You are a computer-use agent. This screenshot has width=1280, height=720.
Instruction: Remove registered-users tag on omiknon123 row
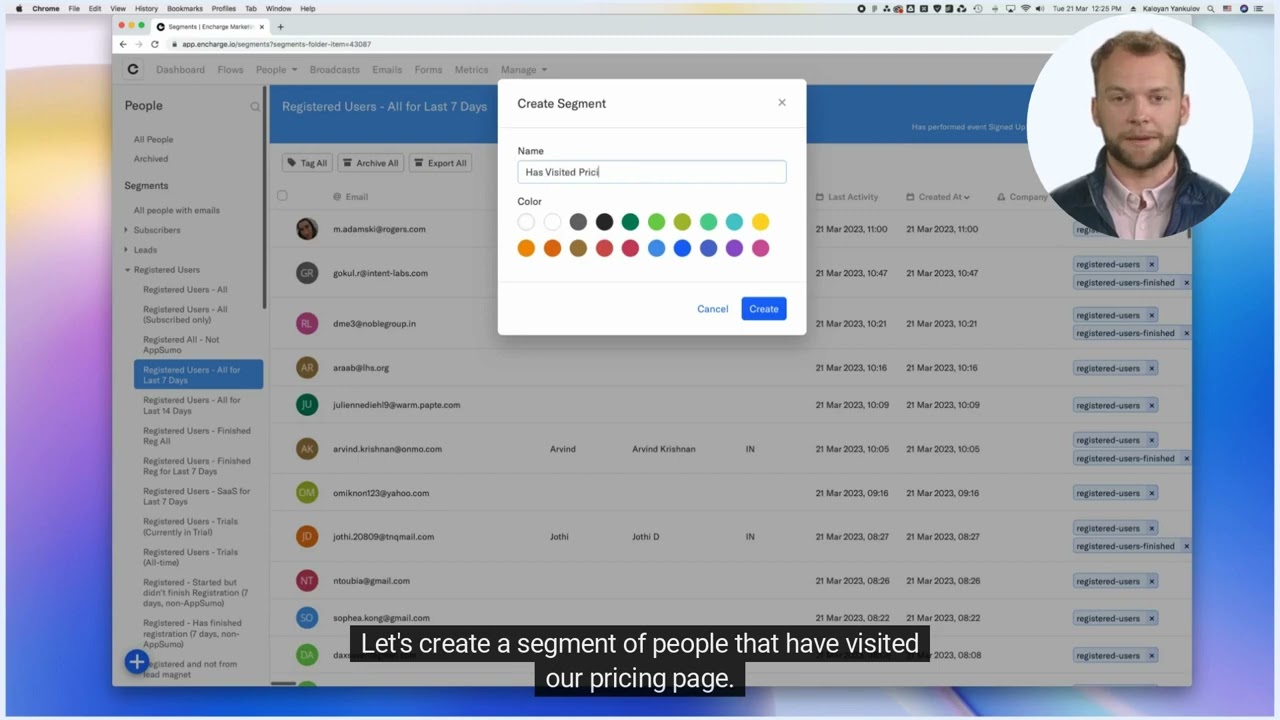click(x=1151, y=493)
